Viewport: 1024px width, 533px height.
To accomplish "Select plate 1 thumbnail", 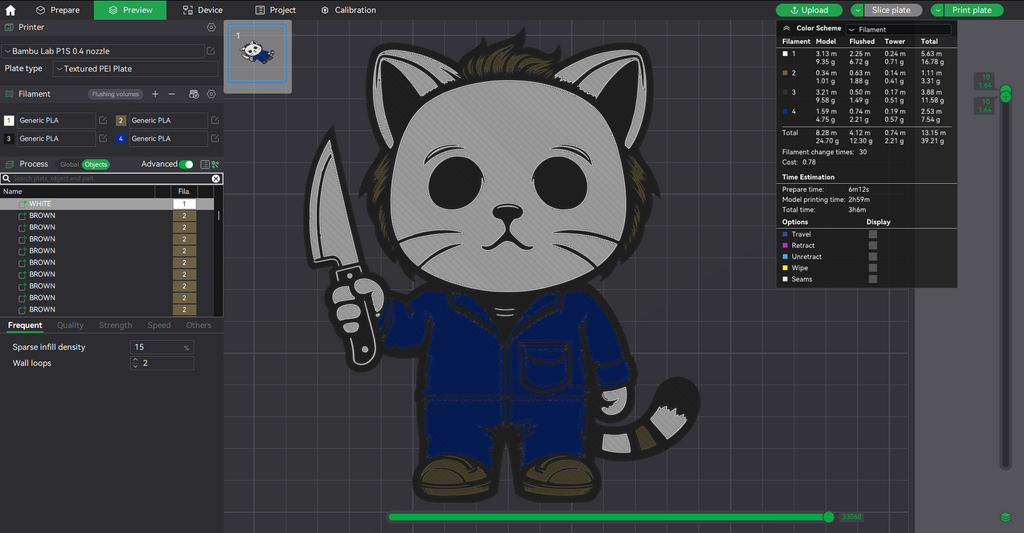I will coord(257,54).
